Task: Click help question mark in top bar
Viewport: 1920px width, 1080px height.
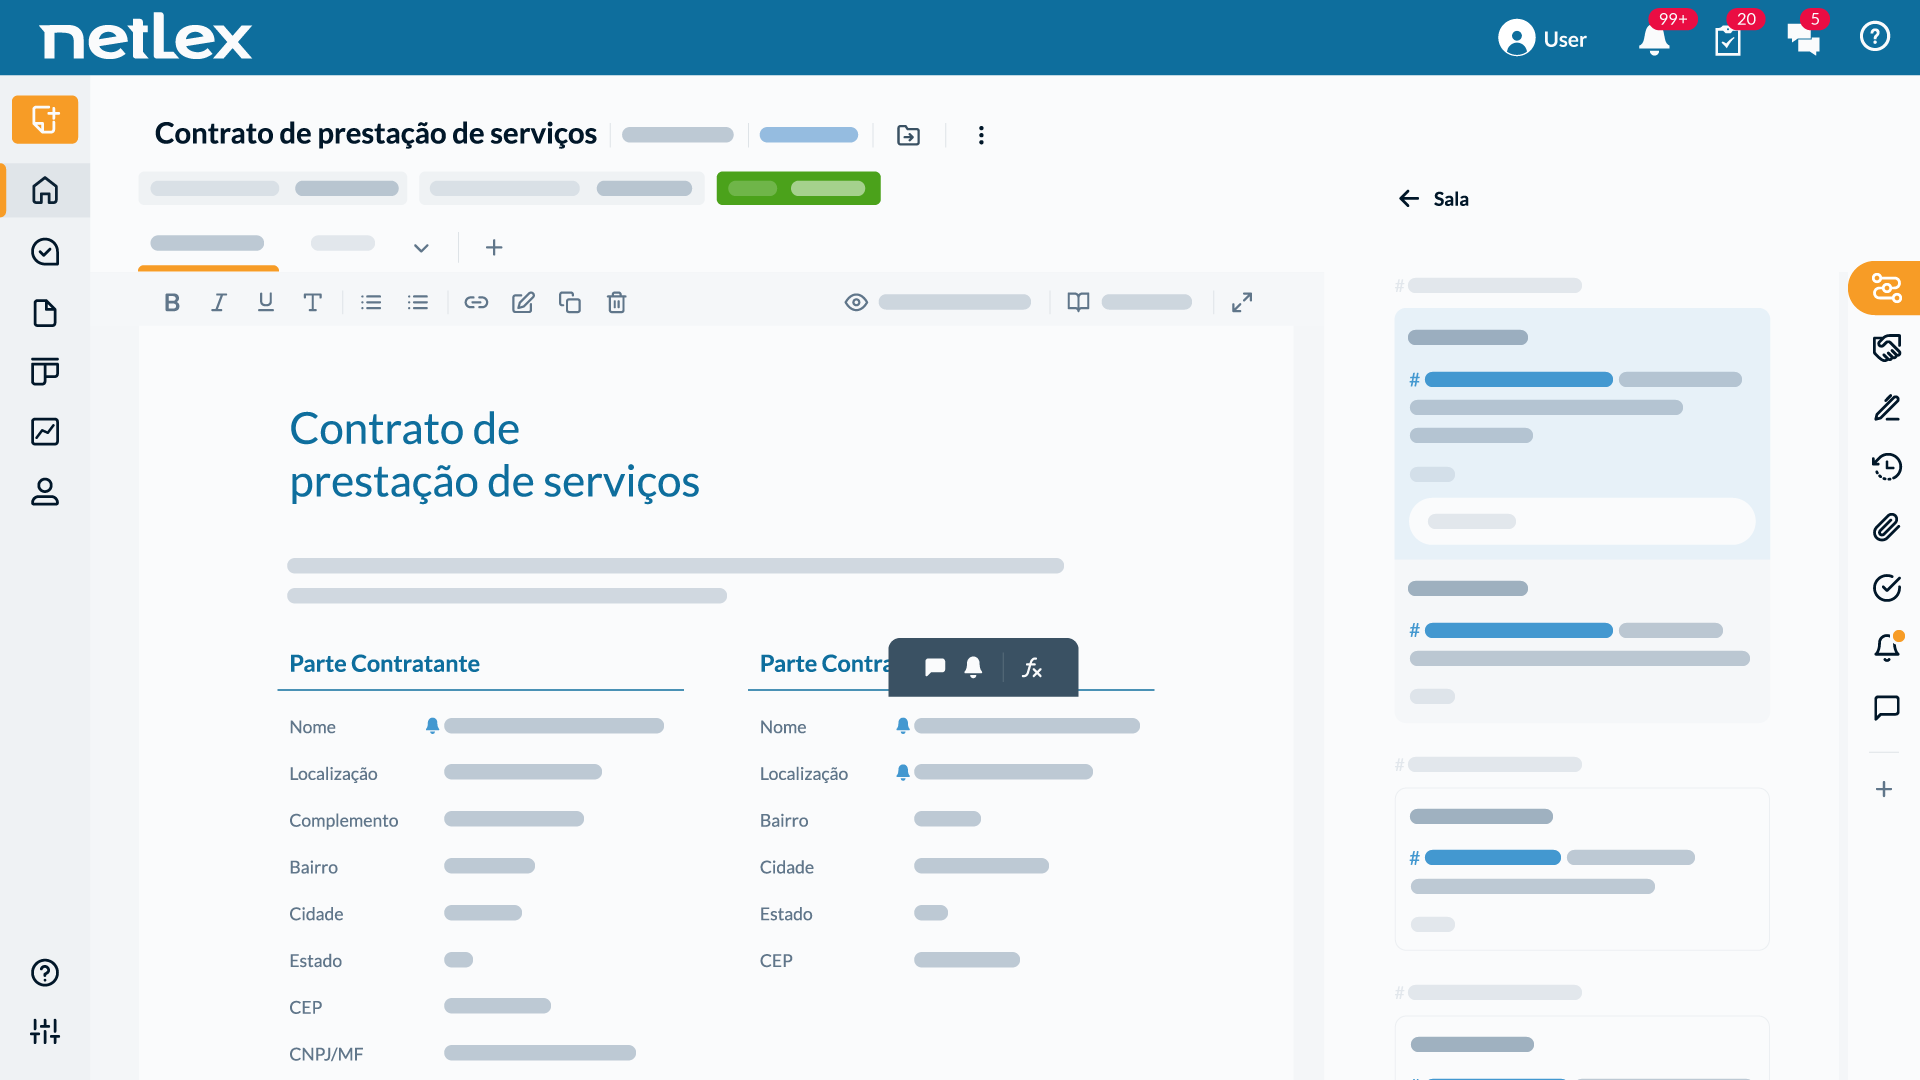Action: (1875, 37)
